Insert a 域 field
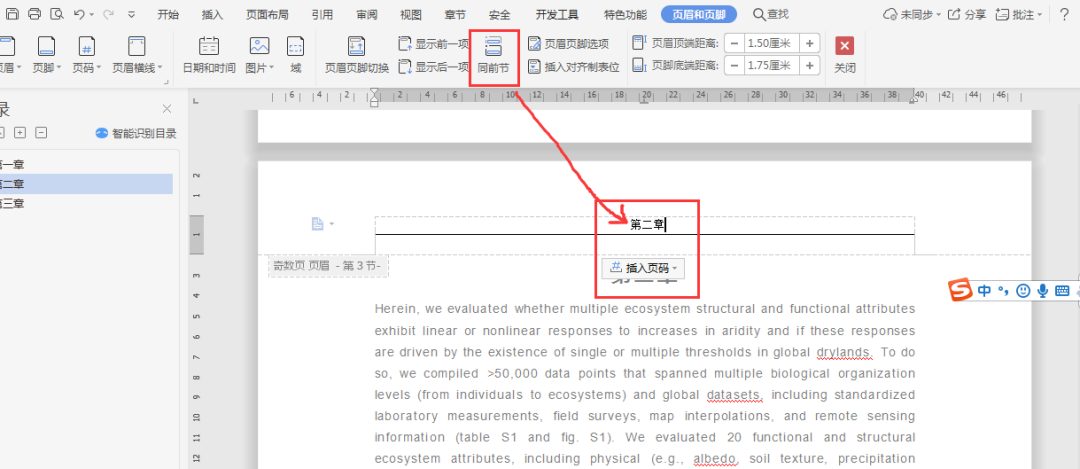The width and height of the screenshot is (1080, 469). tap(295, 54)
